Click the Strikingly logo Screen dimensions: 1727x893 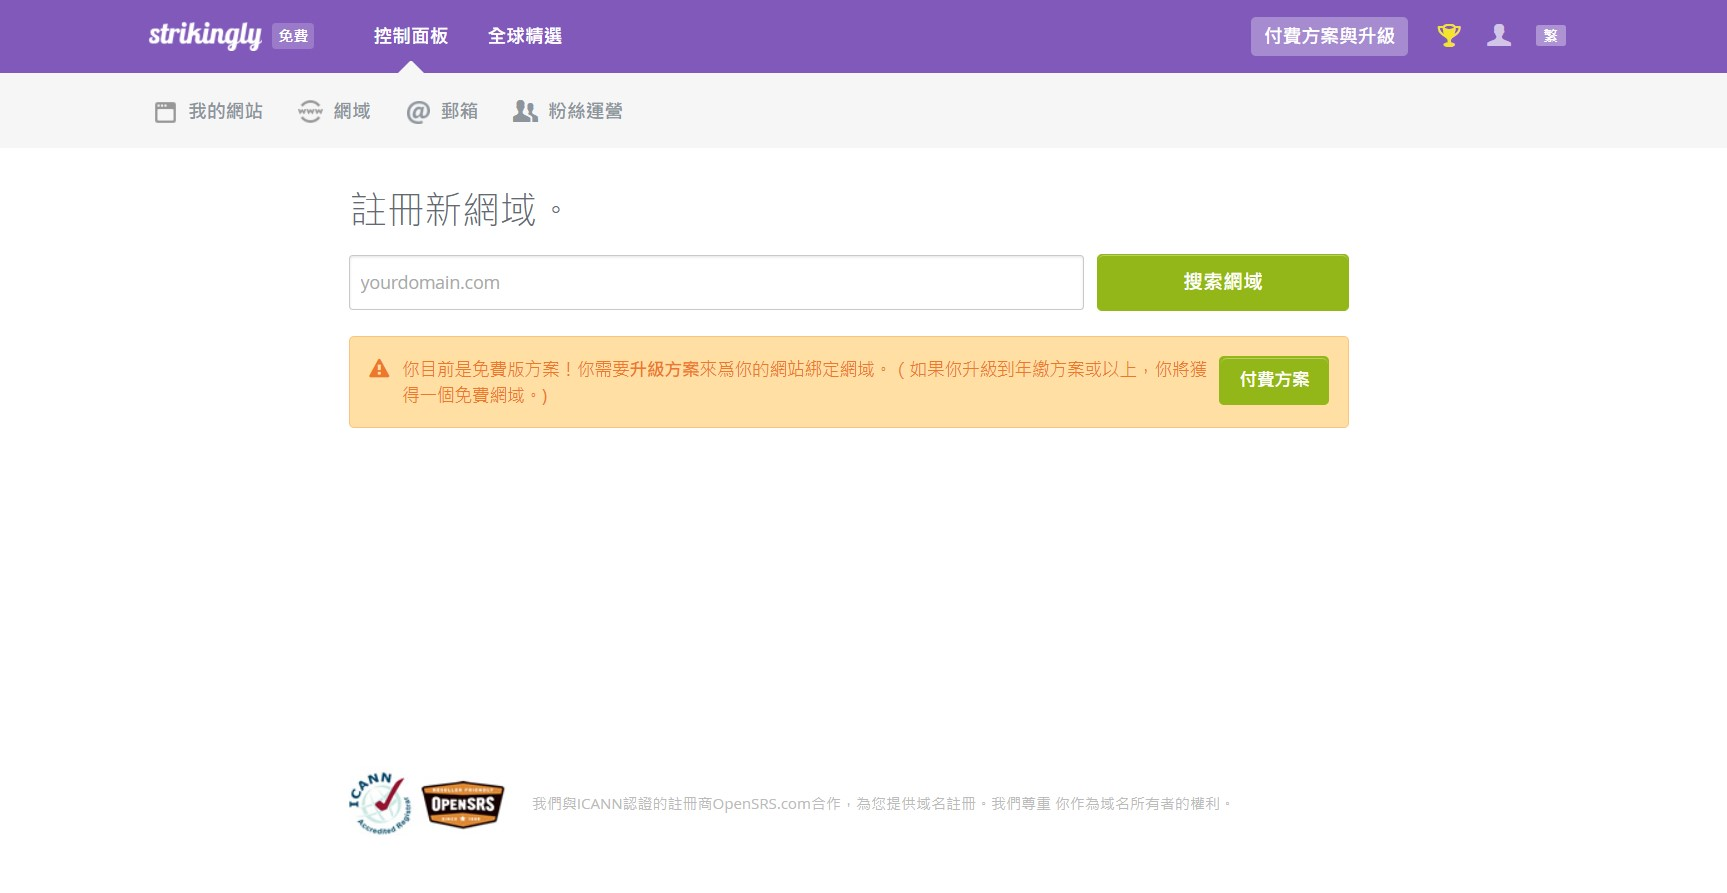(205, 36)
